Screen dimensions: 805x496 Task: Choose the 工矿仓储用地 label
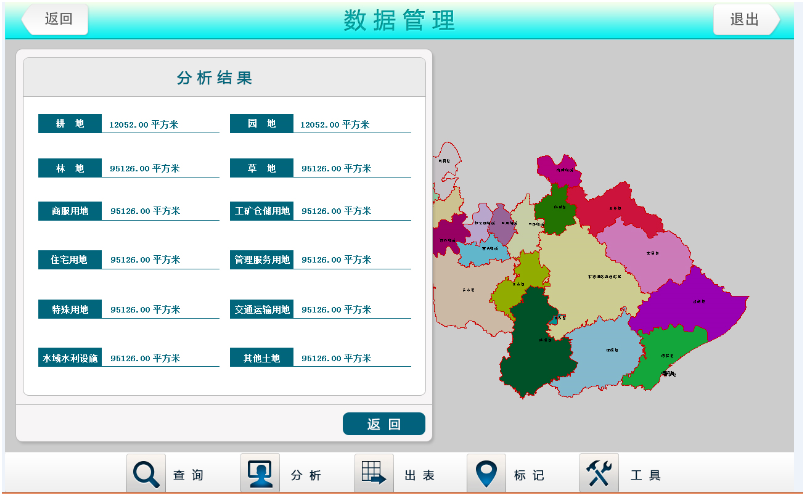(x=261, y=211)
